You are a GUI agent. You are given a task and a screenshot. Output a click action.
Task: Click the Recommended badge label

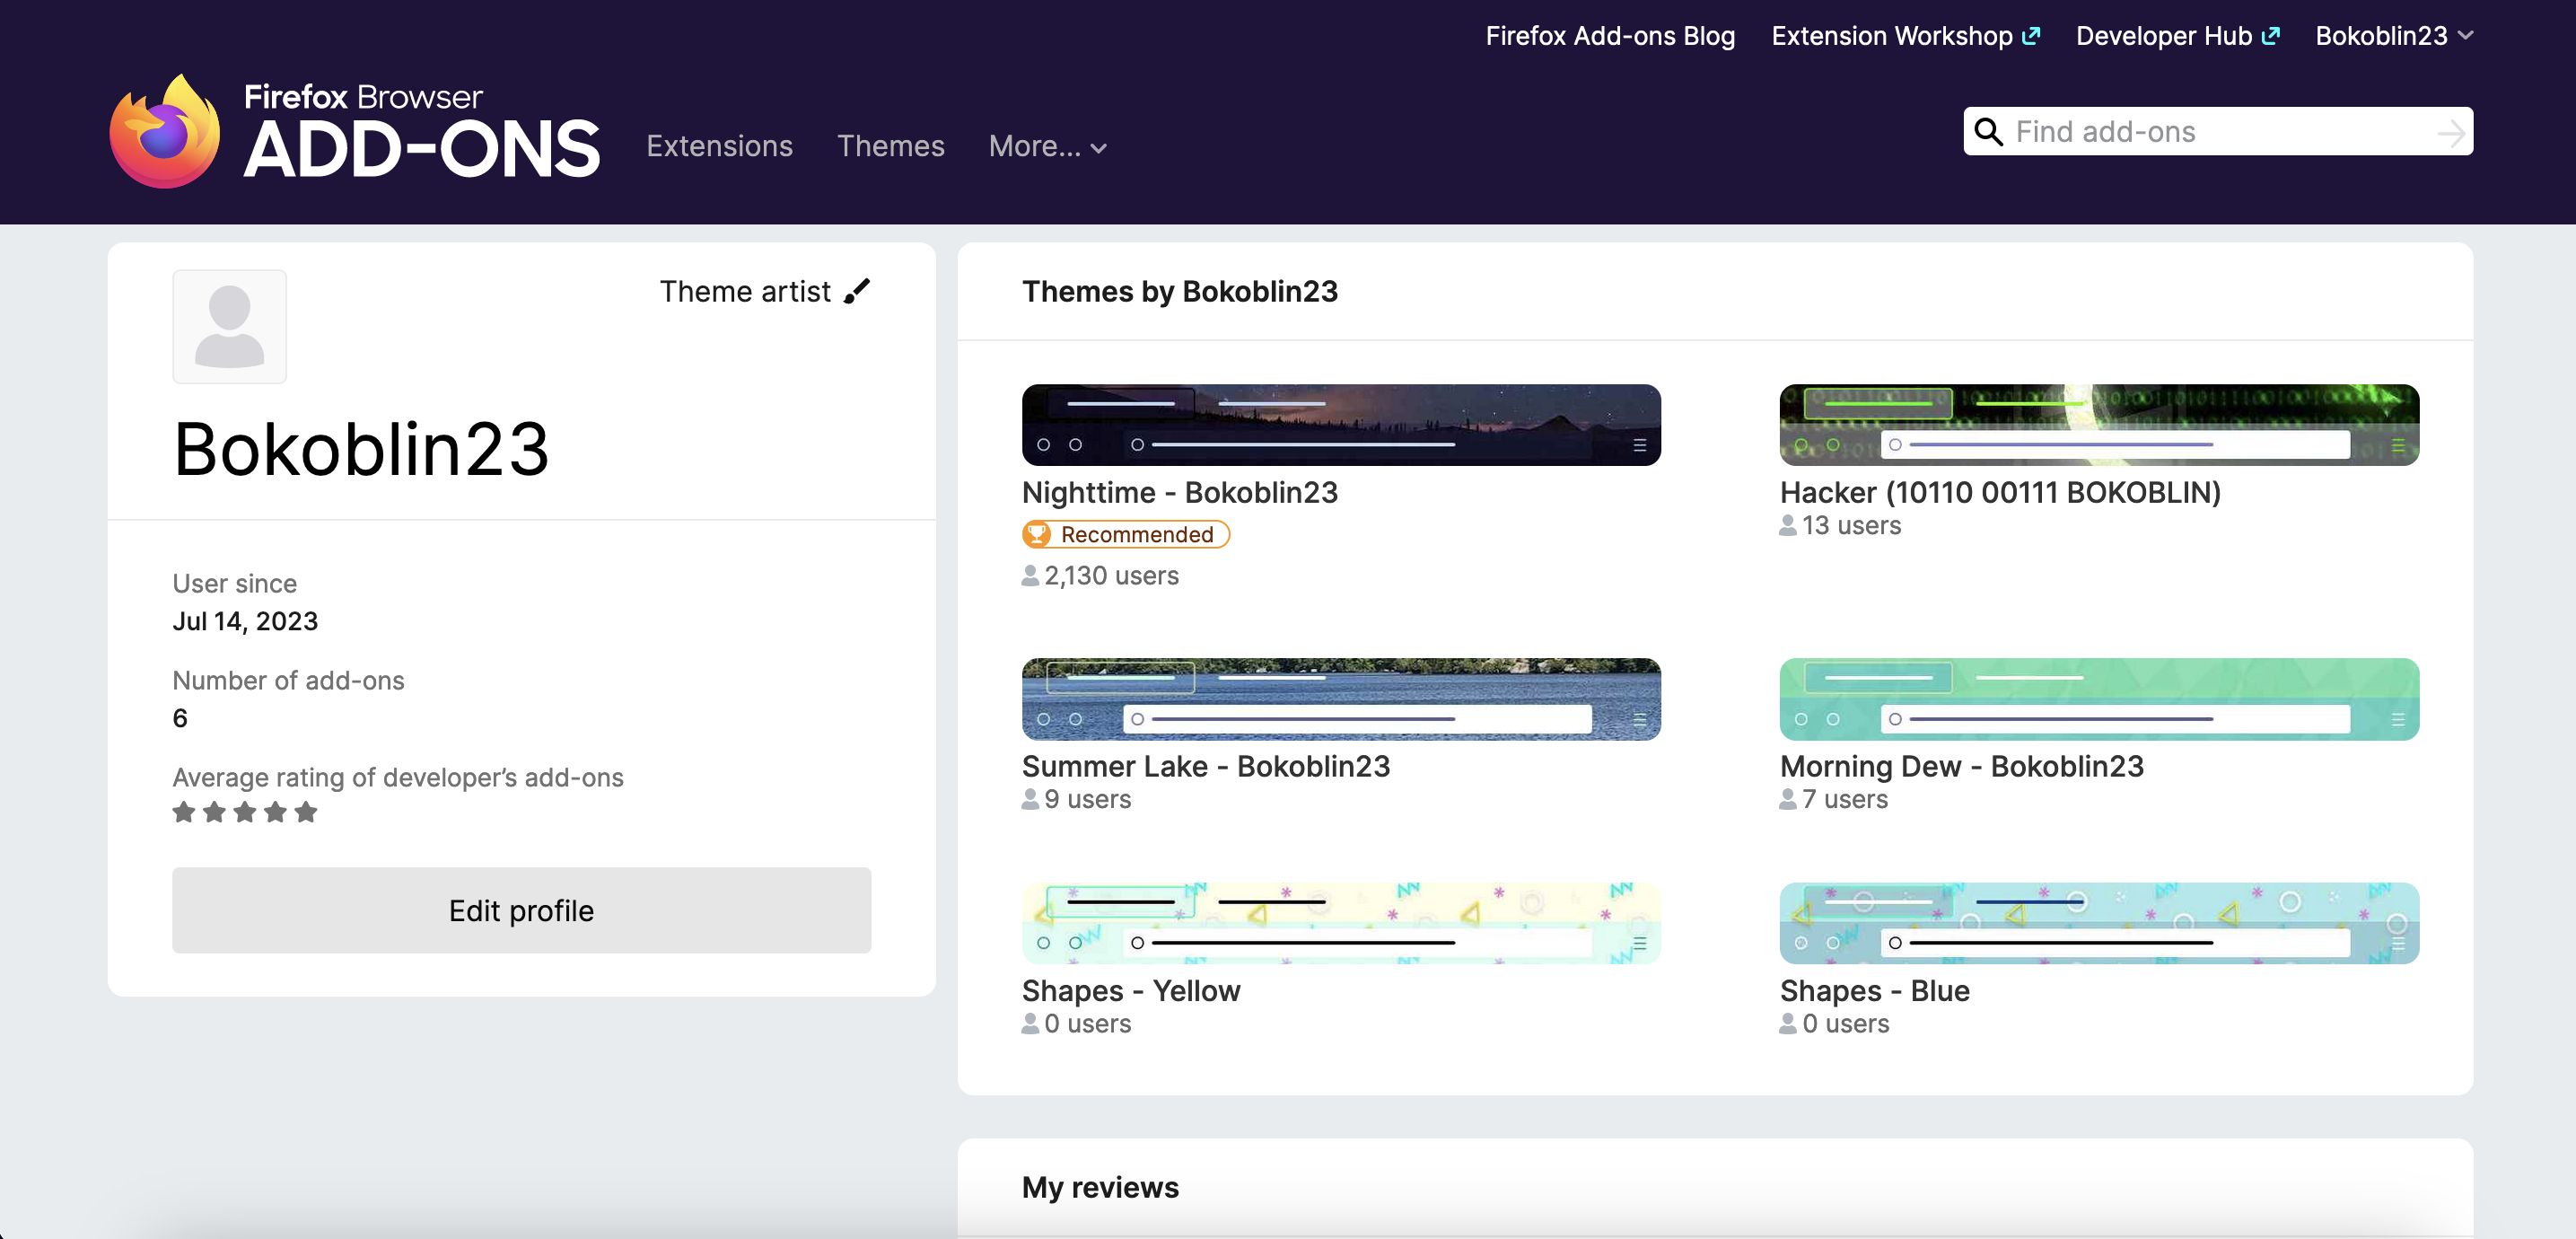tap(1137, 534)
